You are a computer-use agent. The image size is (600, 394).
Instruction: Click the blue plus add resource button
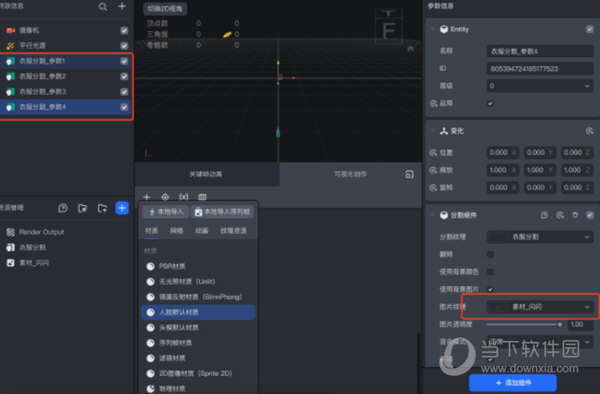click(122, 208)
